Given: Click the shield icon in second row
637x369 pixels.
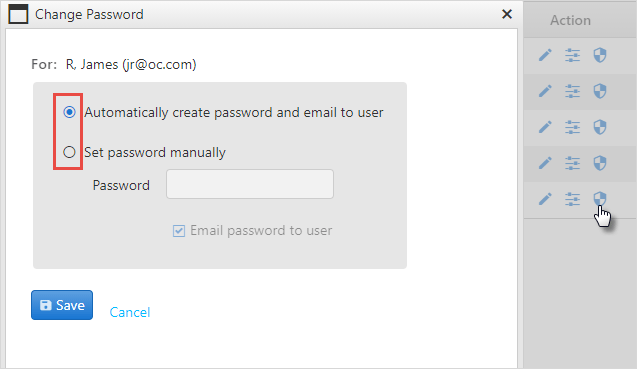Looking at the screenshot, I should (x=600, y=91).
